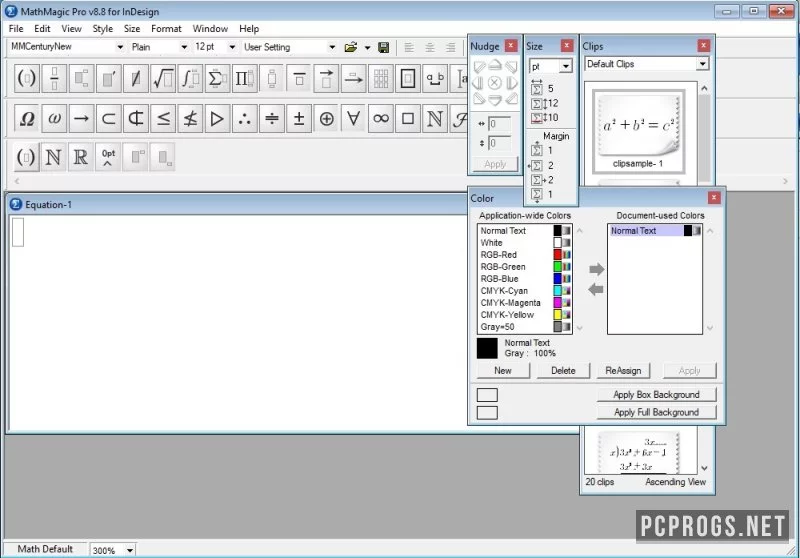Open the View menu
Viewport: 800px width, 558px height.
(71, 29)
